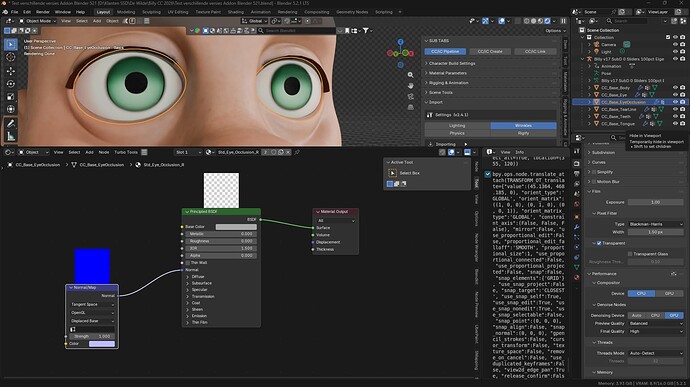Click the new scene icon beside Scene field

point(622,12)
